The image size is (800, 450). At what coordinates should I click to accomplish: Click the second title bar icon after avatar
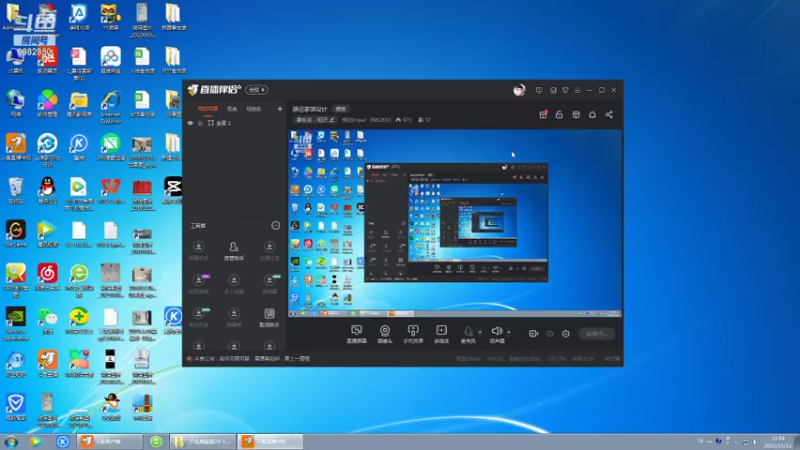(553, 90)
